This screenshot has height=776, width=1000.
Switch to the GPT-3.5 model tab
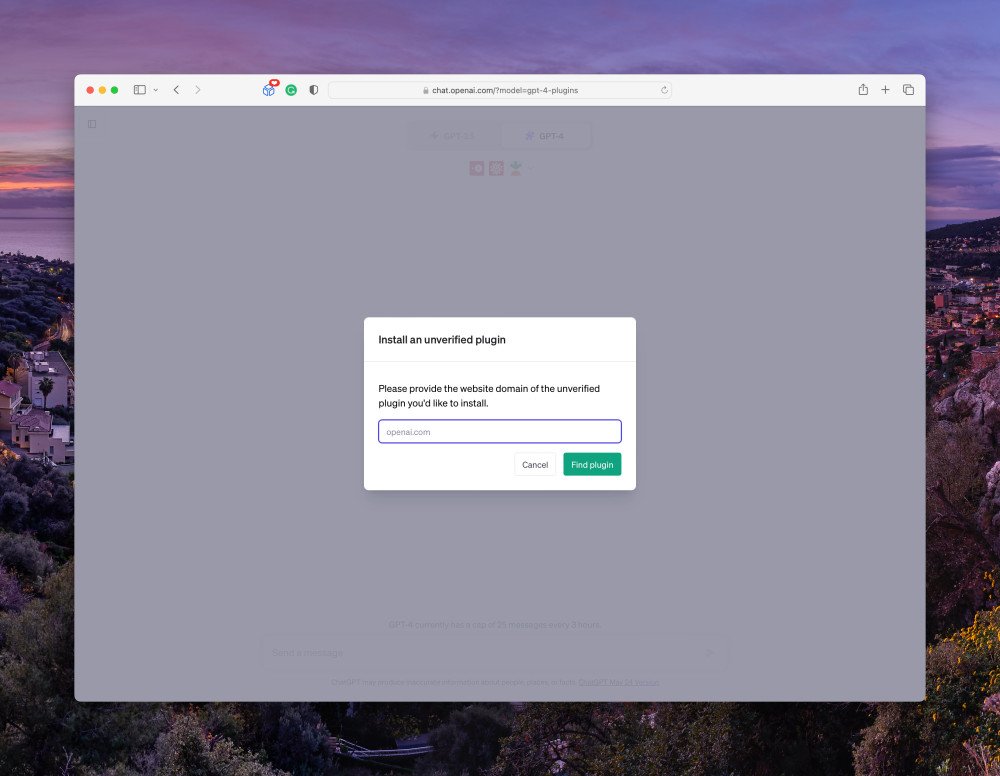point(453,136)
